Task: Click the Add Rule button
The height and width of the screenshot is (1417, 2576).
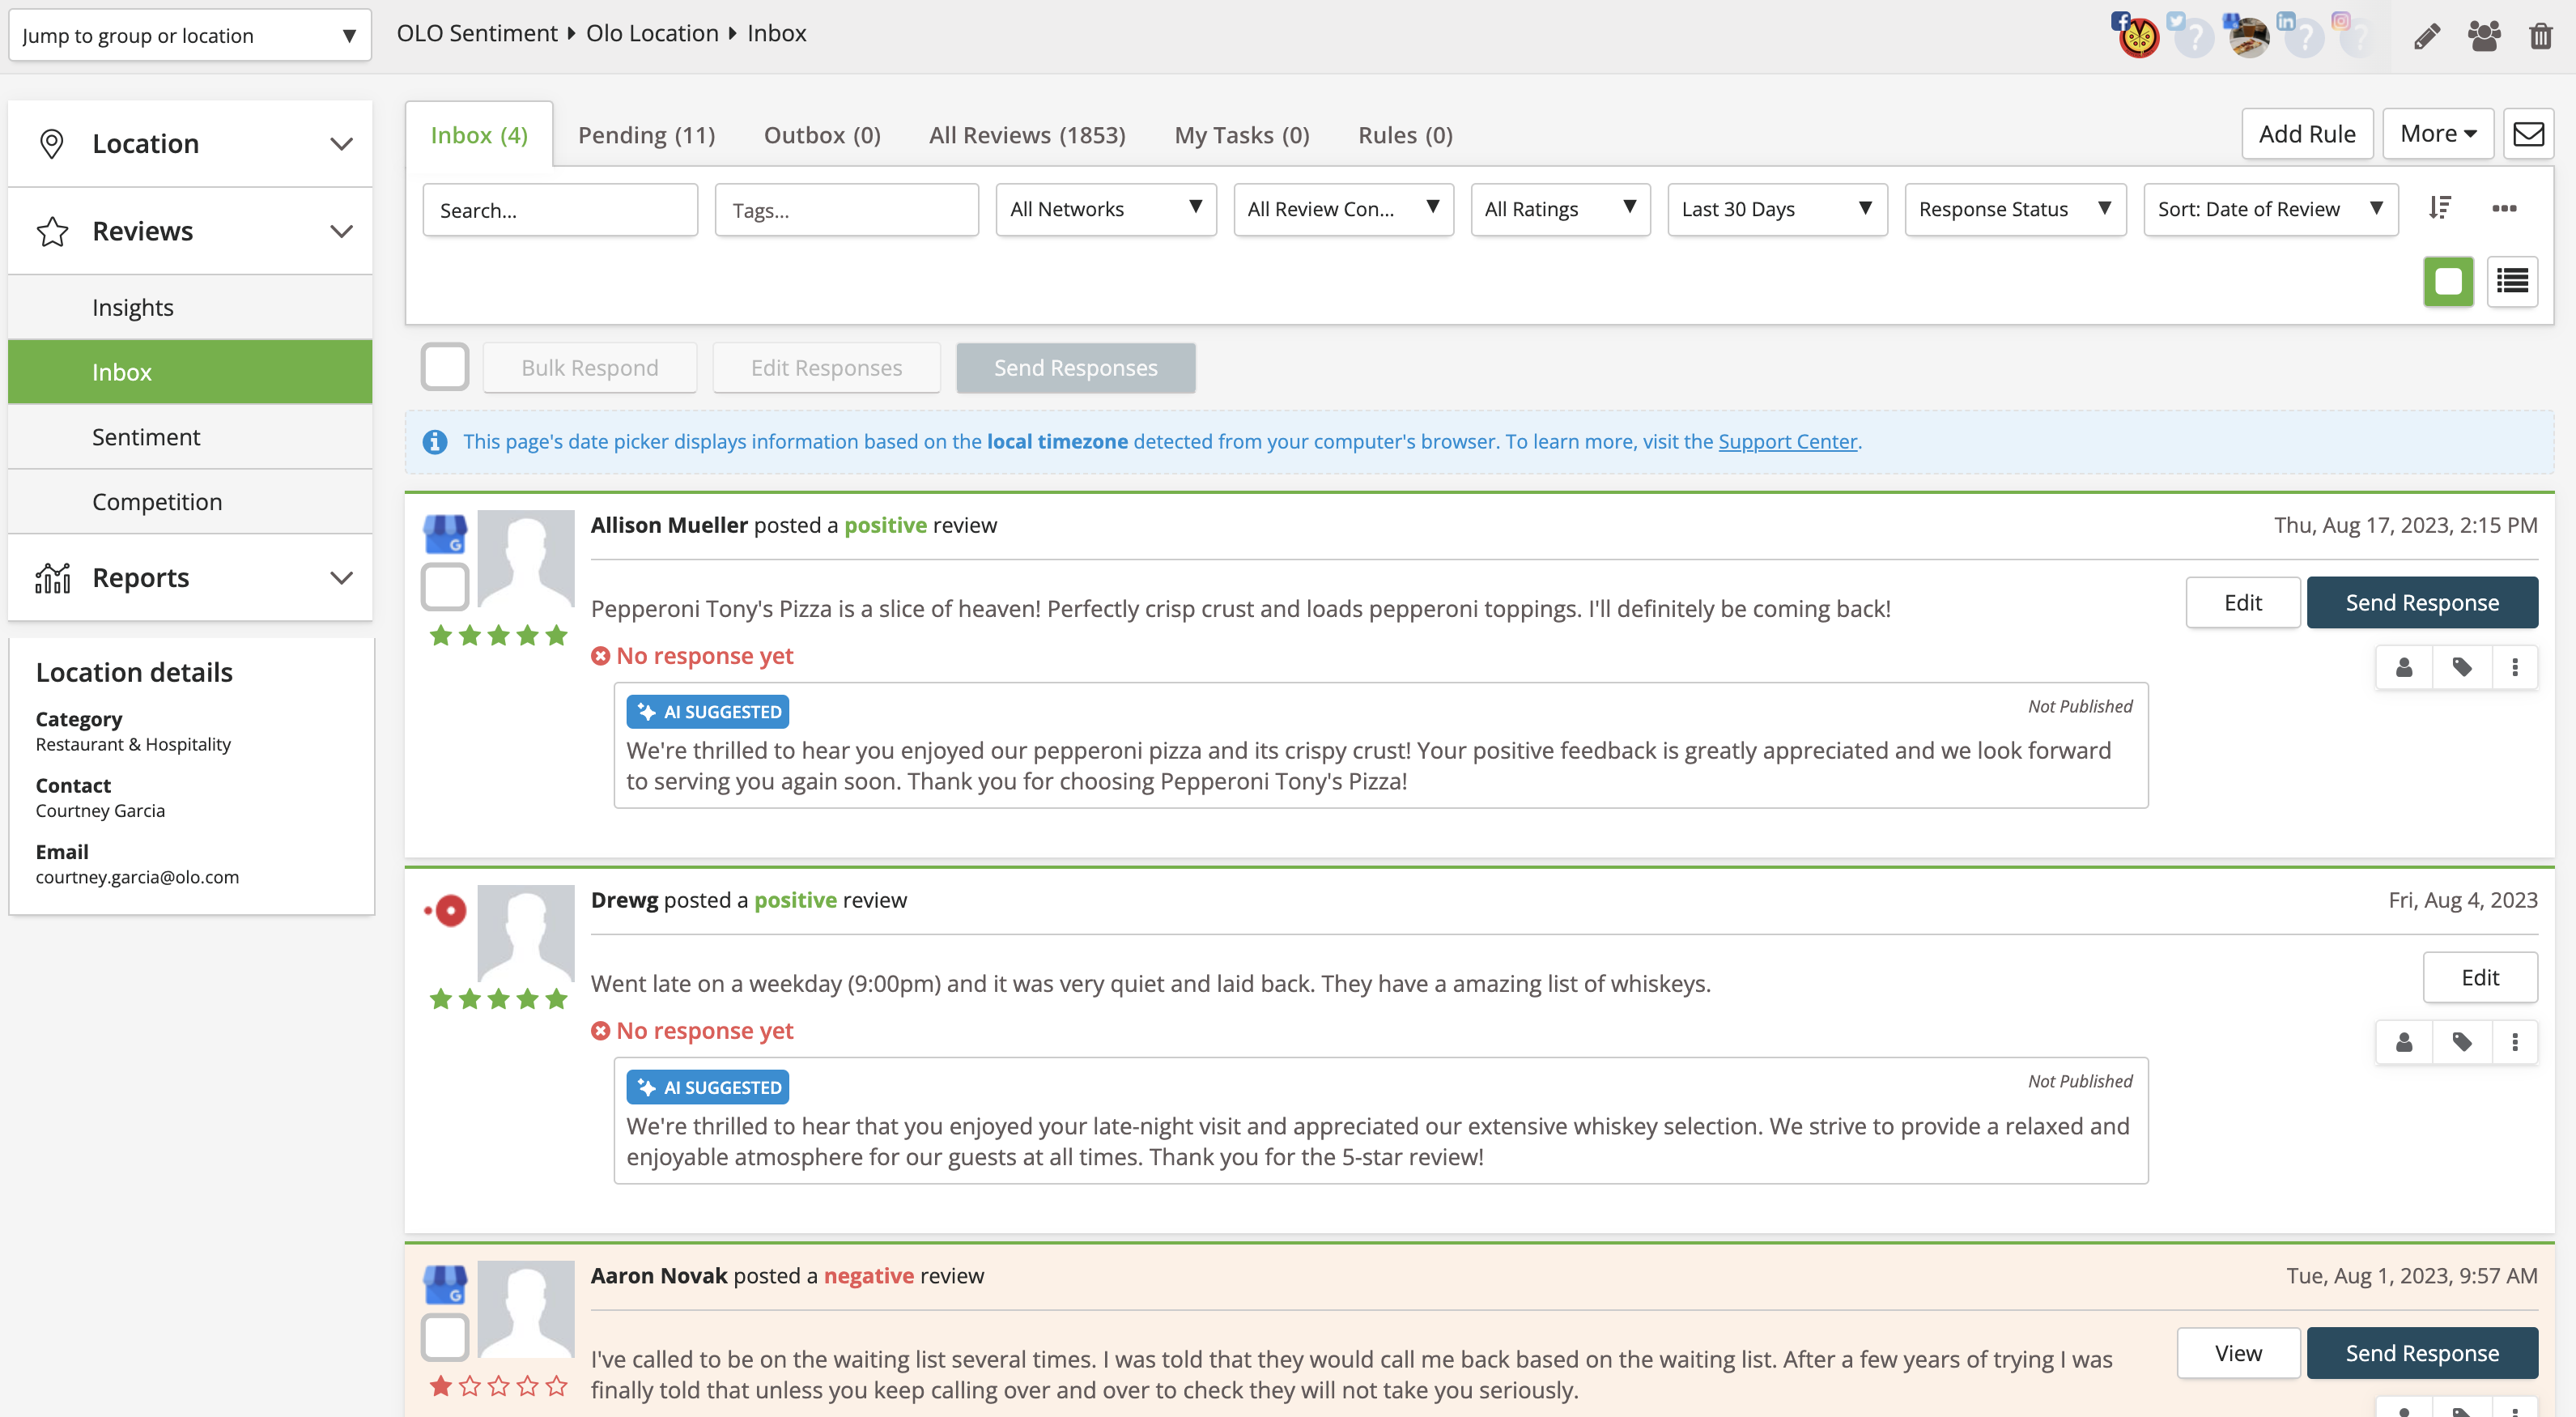Action: tap(2307, 134)
